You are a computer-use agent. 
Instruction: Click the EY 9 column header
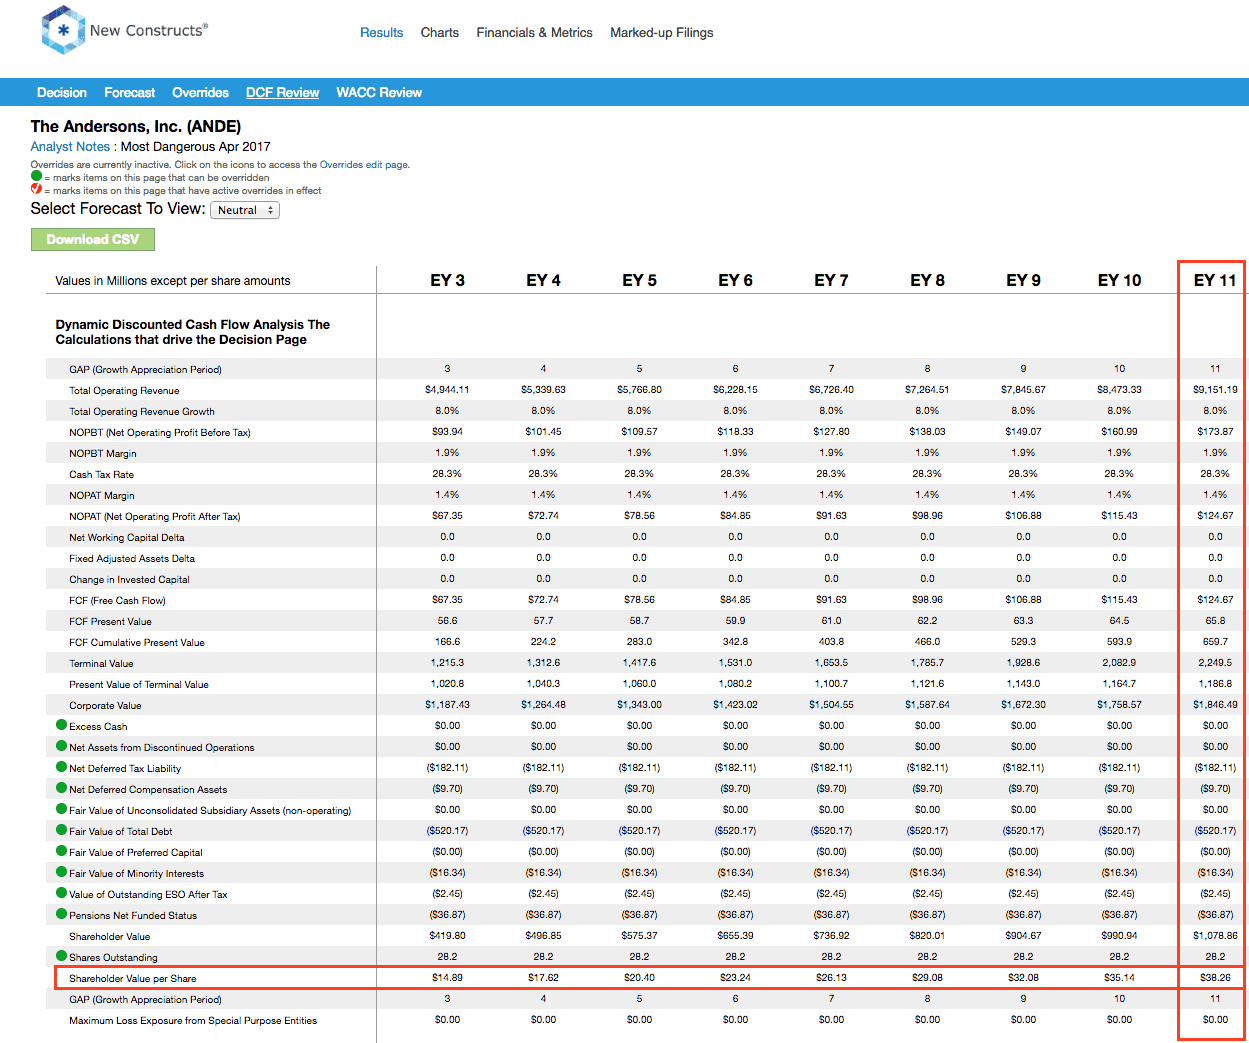[x=1023, y=280]
